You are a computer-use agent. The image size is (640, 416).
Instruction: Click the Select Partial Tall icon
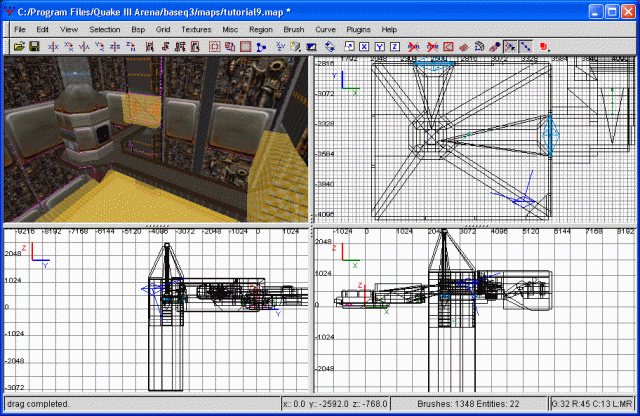pos(180,47)
